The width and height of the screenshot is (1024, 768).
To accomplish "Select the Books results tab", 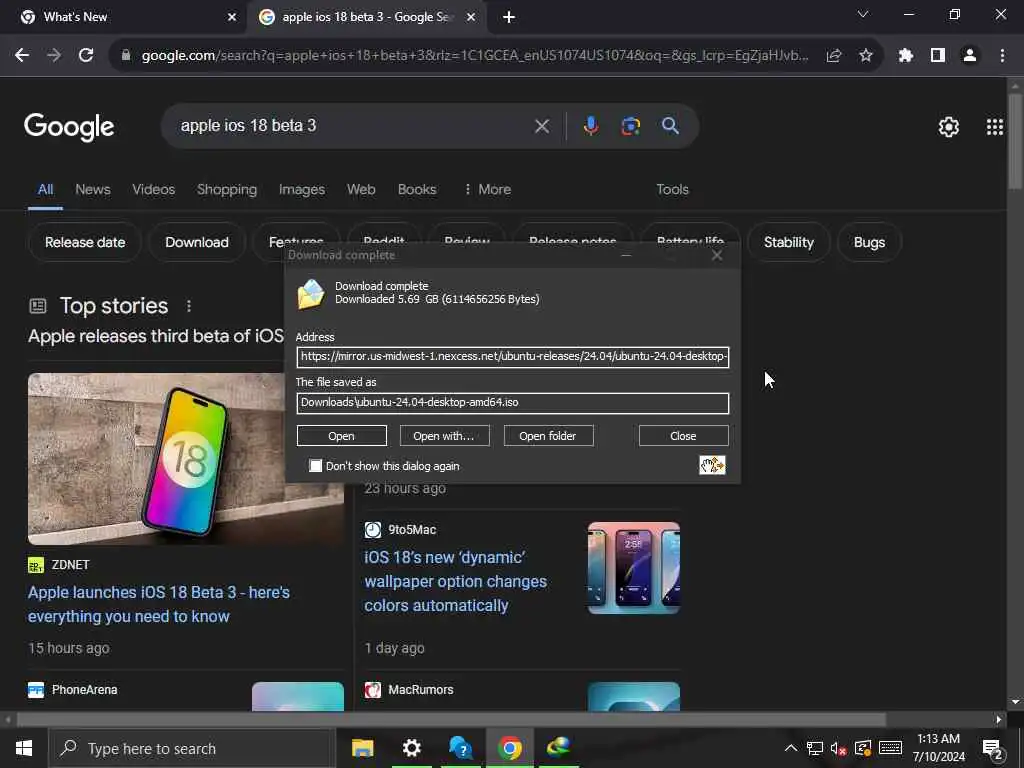I will coord(417,189).
